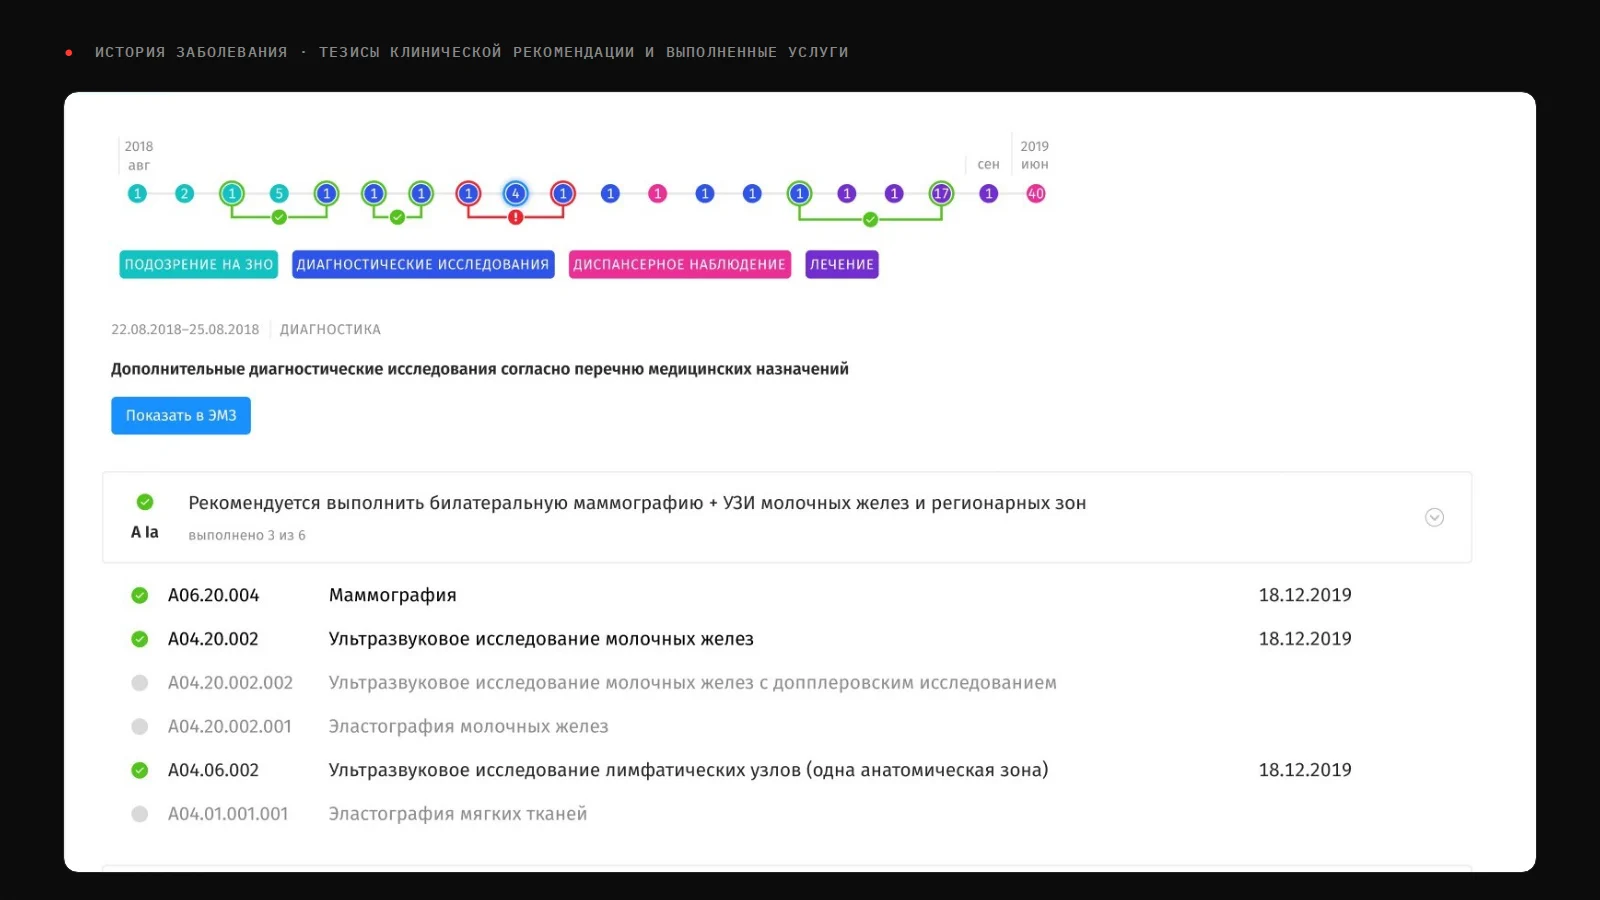Click the highlighted blue marker numbered 4
Image resolution: width=1600 pixels, height=900 pixels.
pos(515,194)
